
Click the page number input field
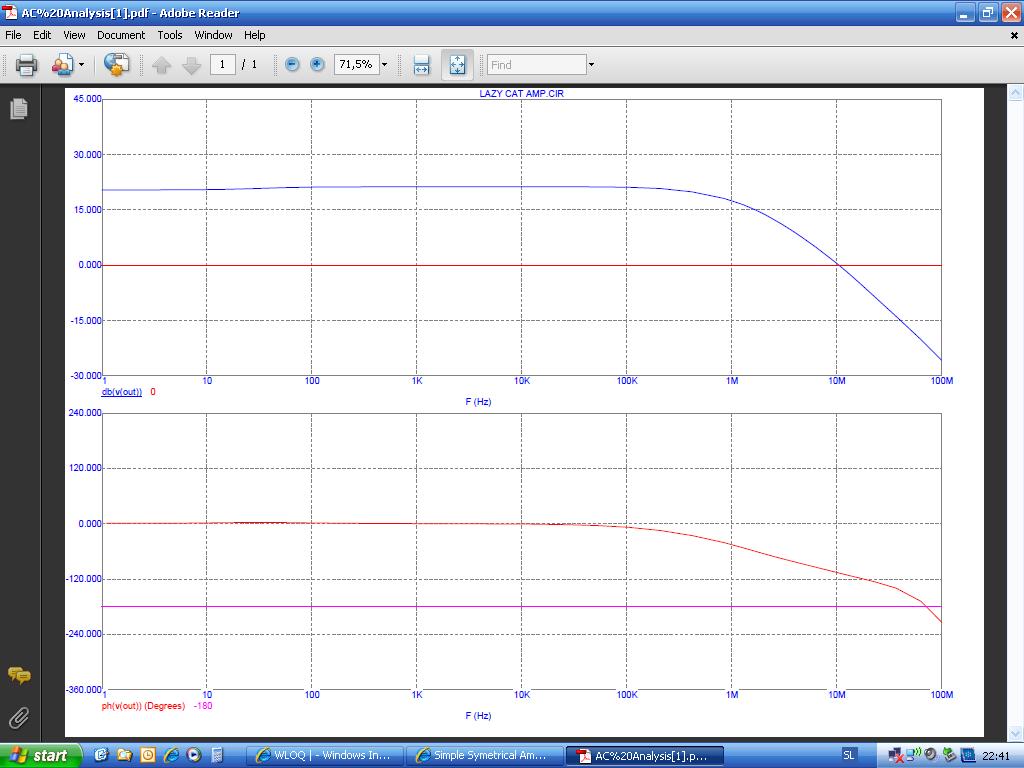222,64
